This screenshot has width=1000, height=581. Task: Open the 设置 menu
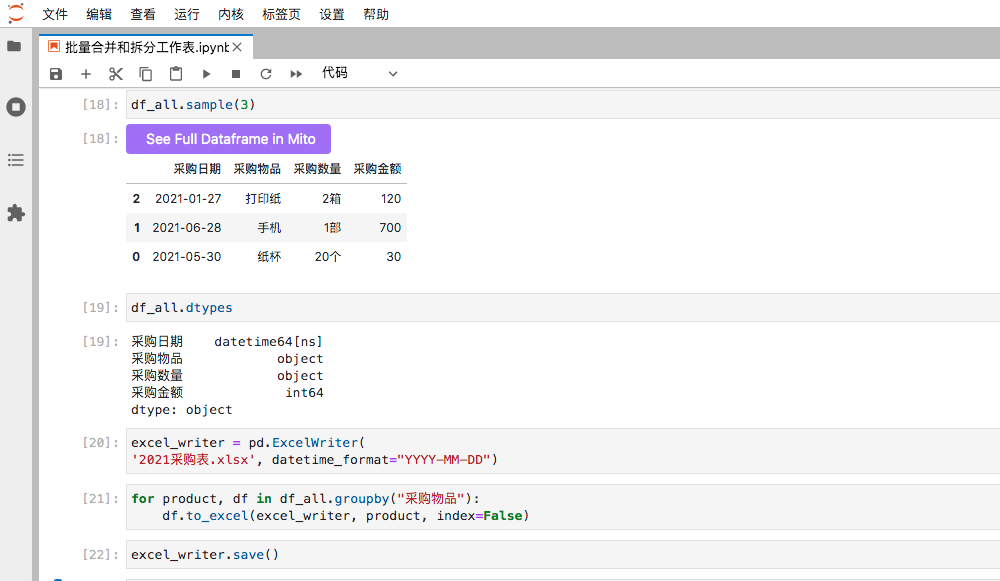pyautogui.click(x=332, y=14)
